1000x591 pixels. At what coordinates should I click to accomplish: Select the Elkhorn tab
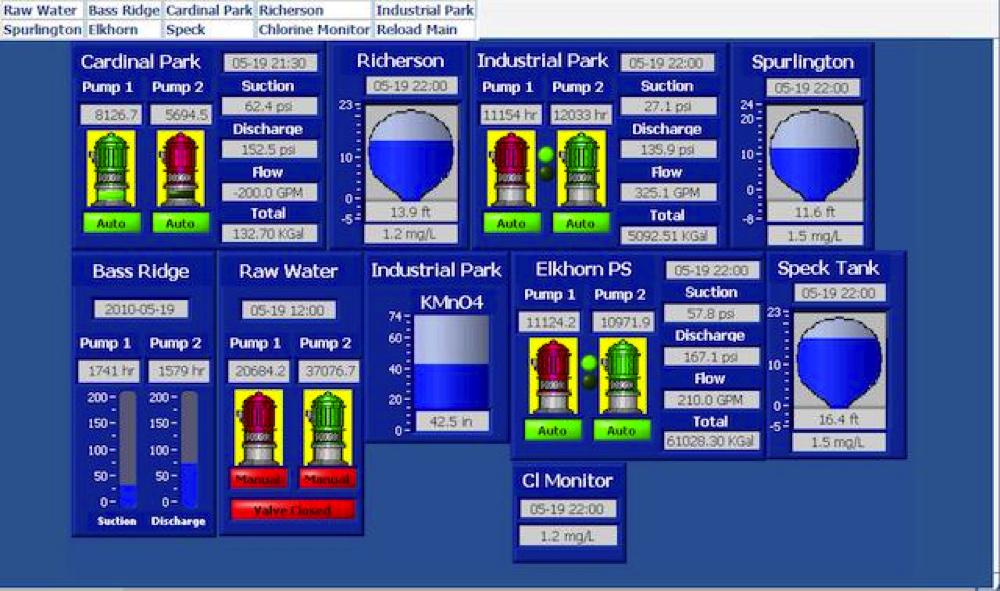click(124, 29)
